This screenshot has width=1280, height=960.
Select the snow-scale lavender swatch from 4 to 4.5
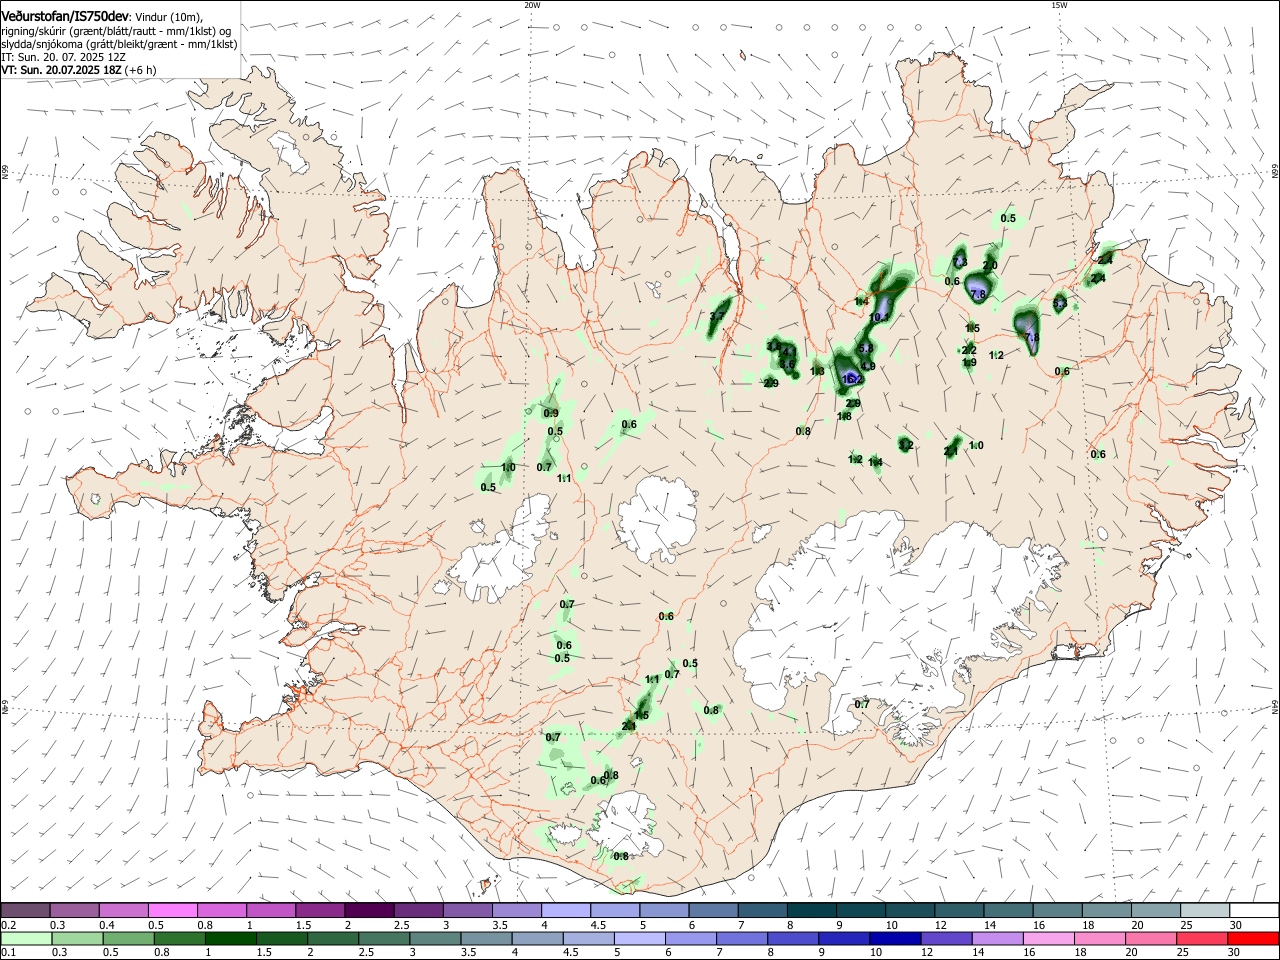pos(565,910)
